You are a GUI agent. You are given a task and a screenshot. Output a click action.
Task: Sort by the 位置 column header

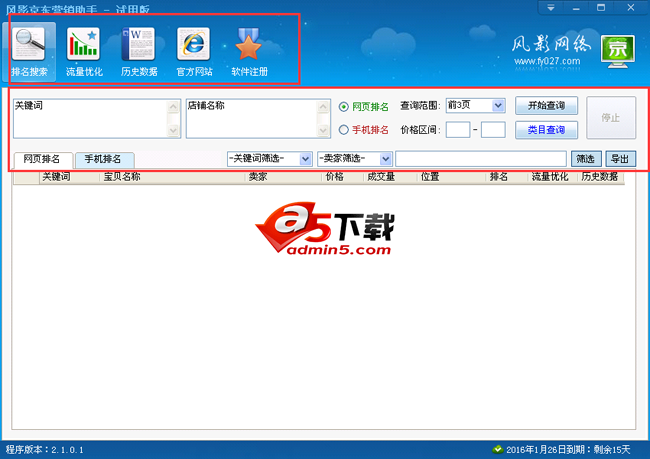[x=451, y=177]
